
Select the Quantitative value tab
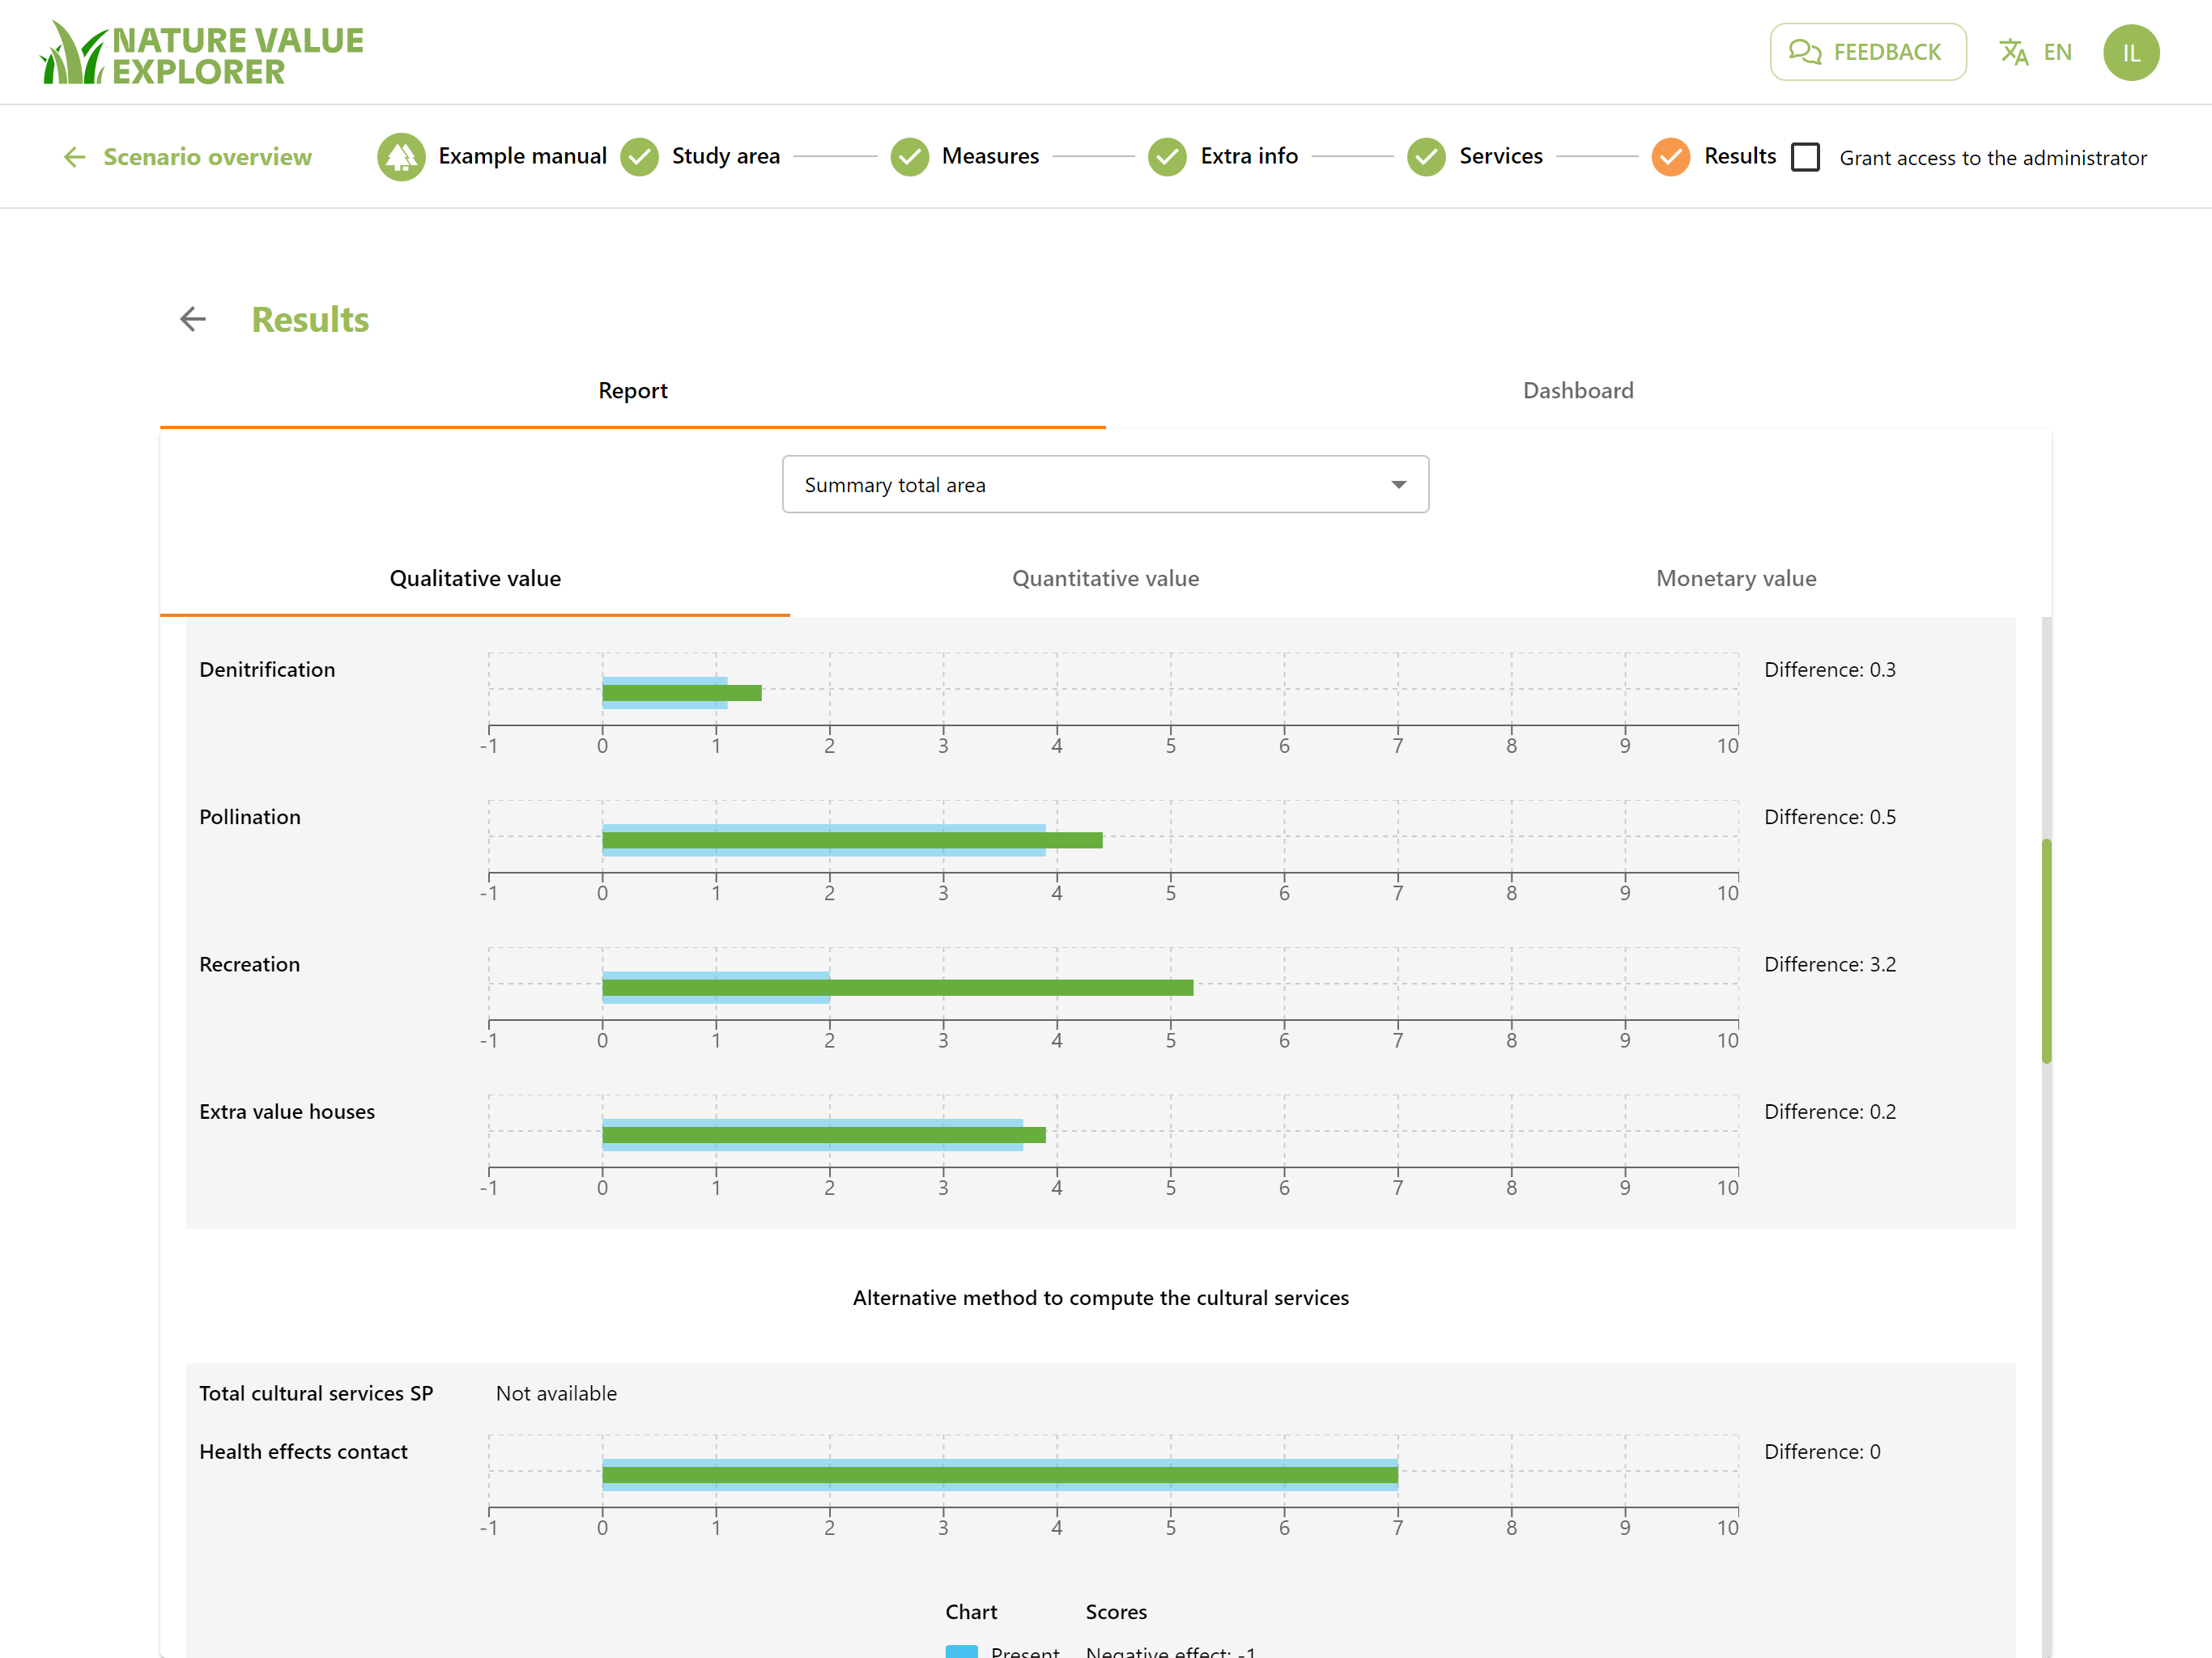click(1105, 578)
